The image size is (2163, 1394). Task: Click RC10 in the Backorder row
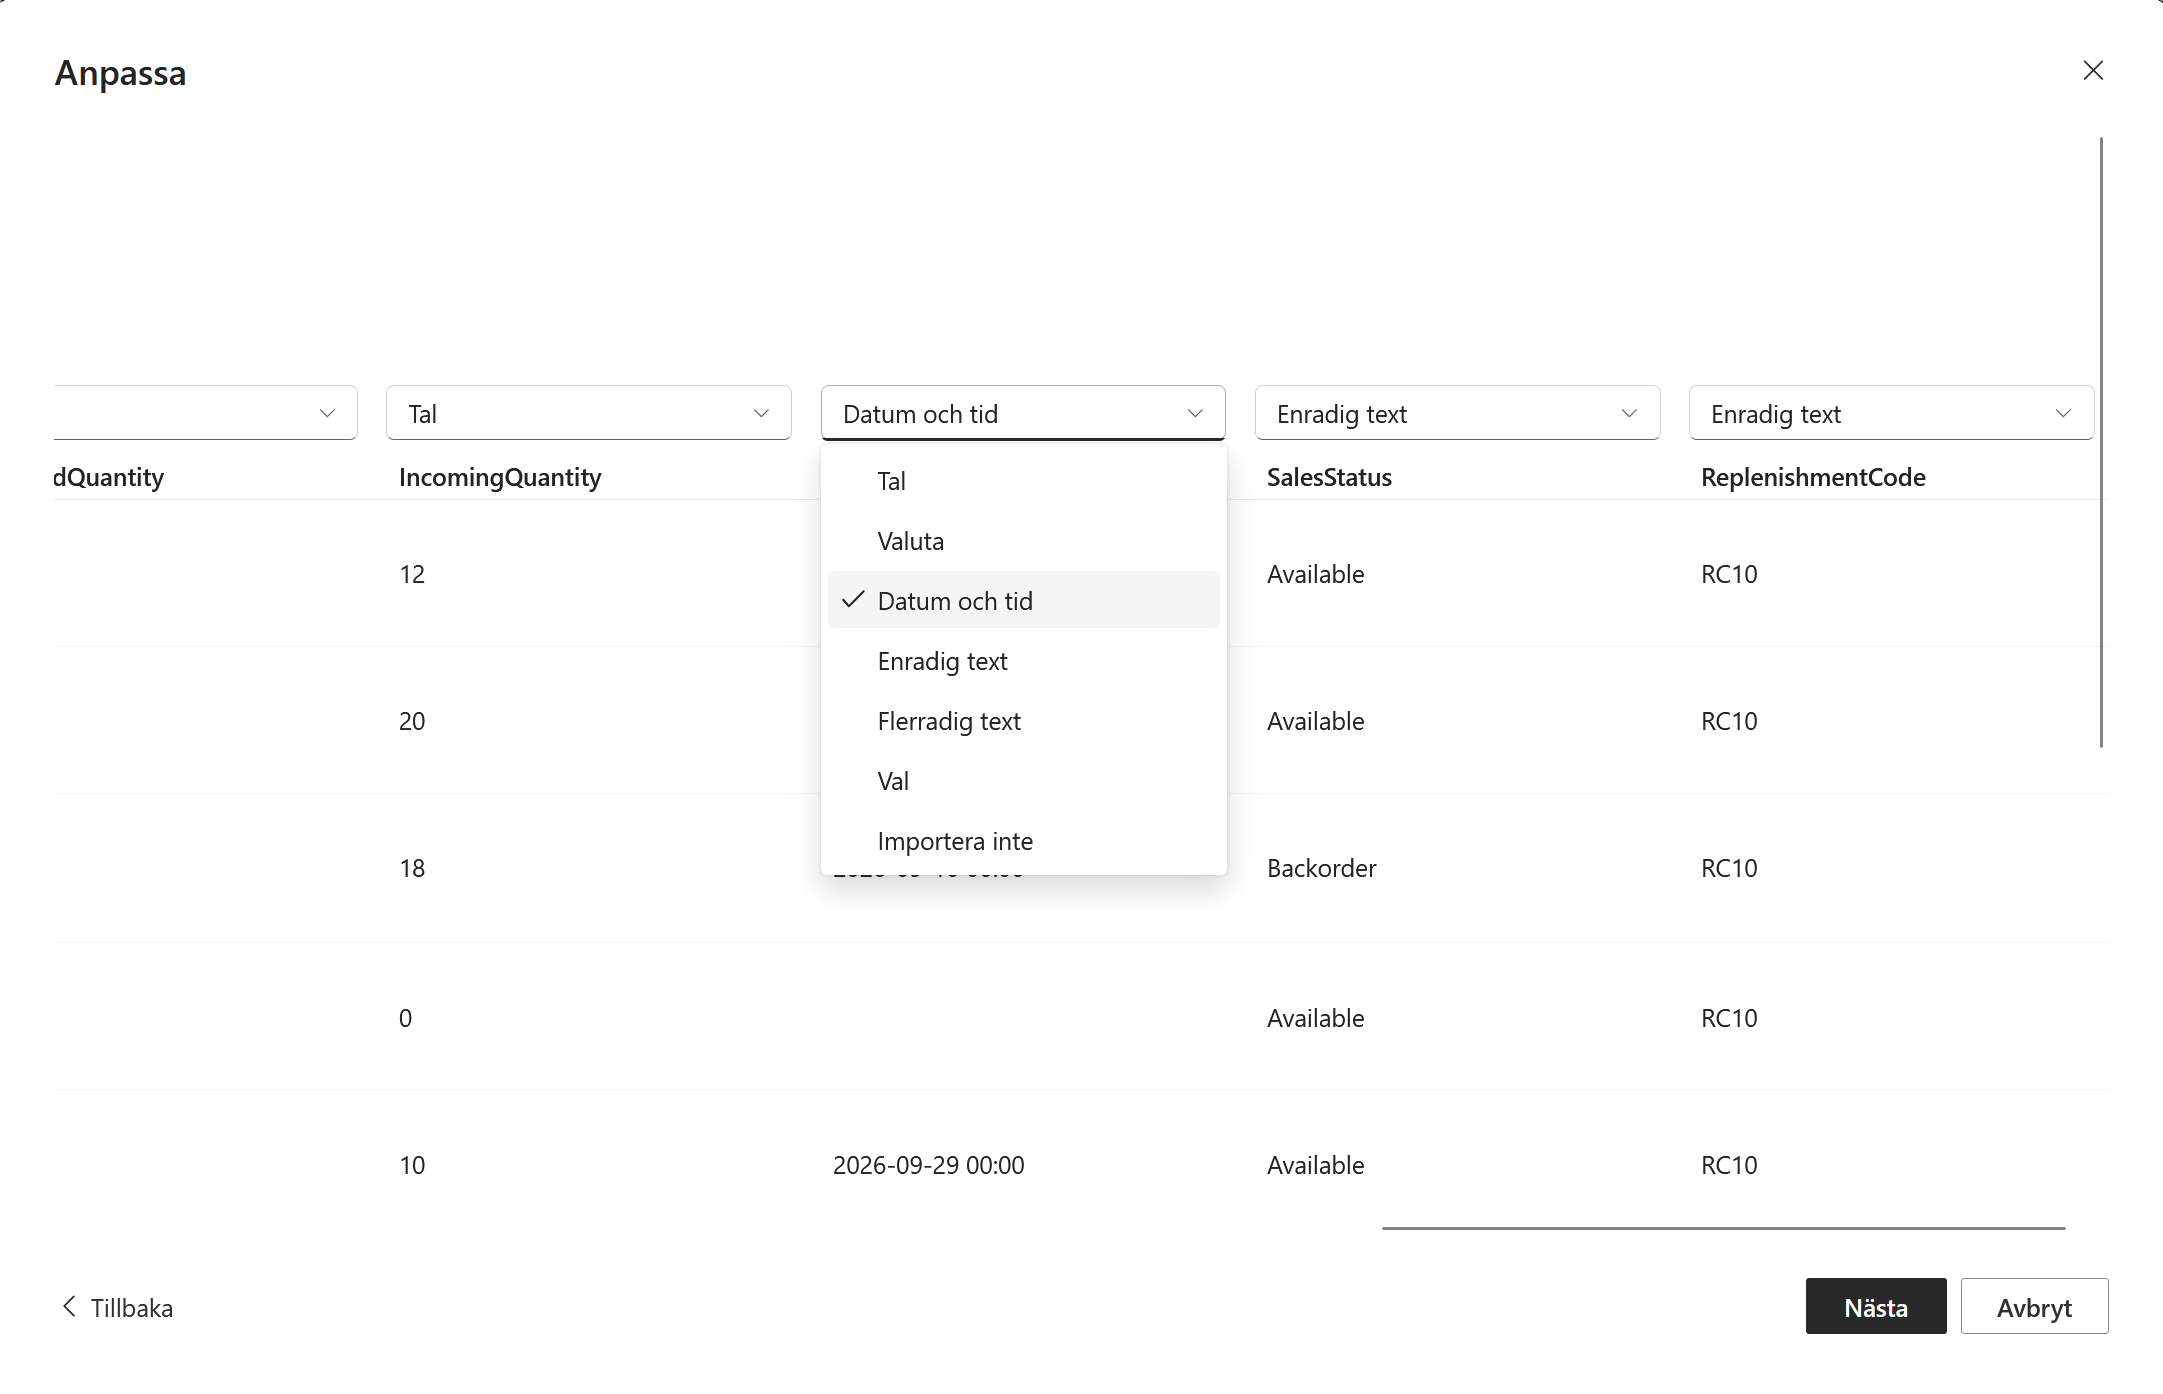point(1729,868)
